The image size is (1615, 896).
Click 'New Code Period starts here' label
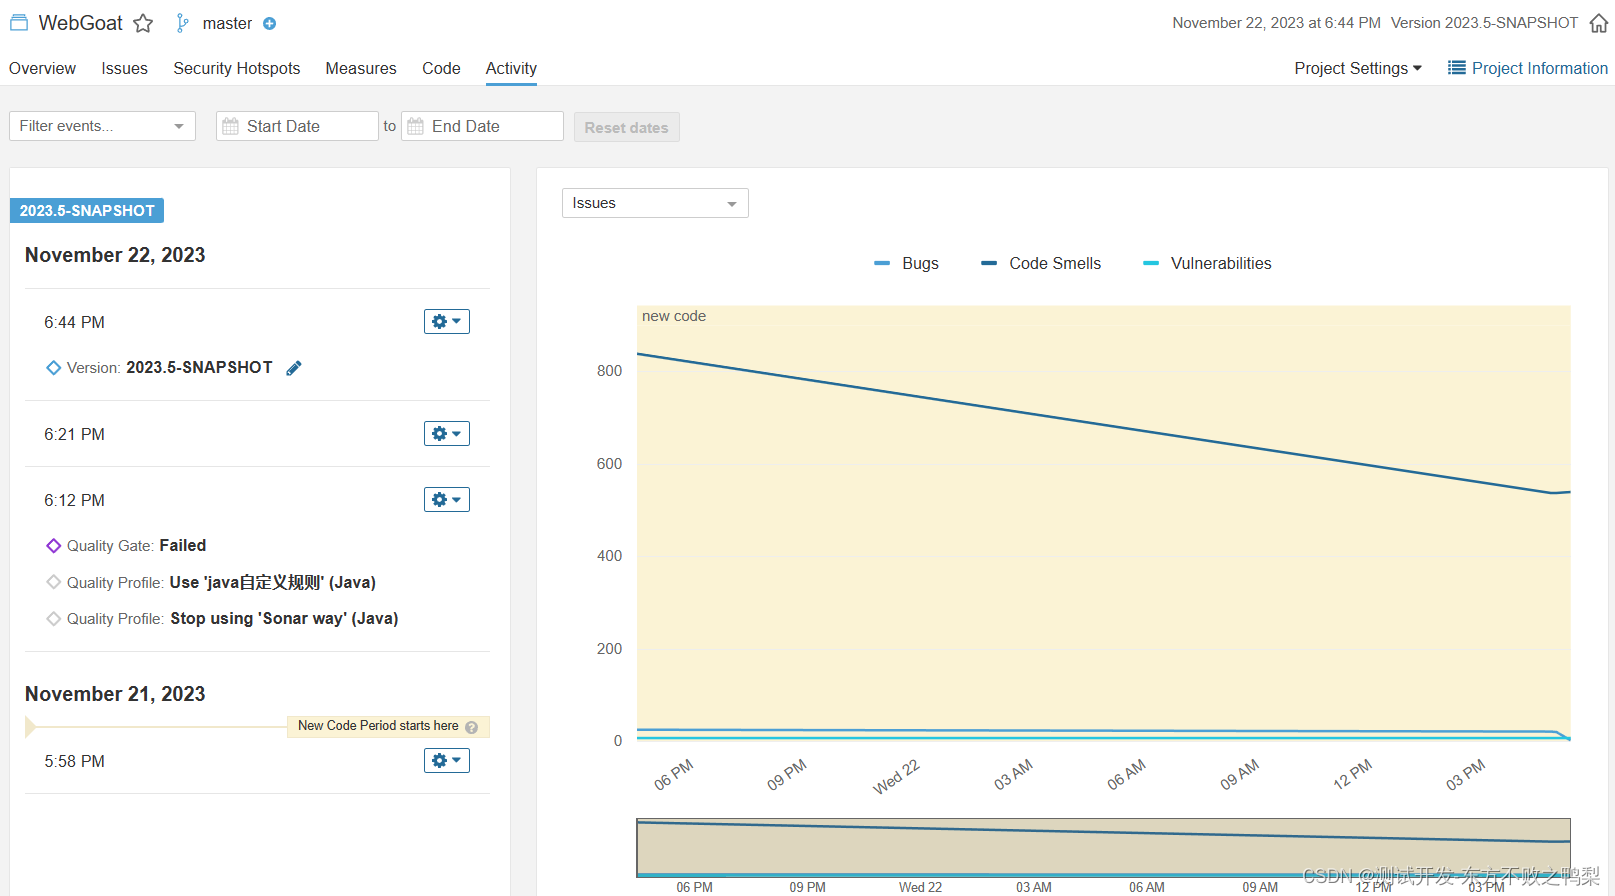pyautogui.click(x=378, y=726)
